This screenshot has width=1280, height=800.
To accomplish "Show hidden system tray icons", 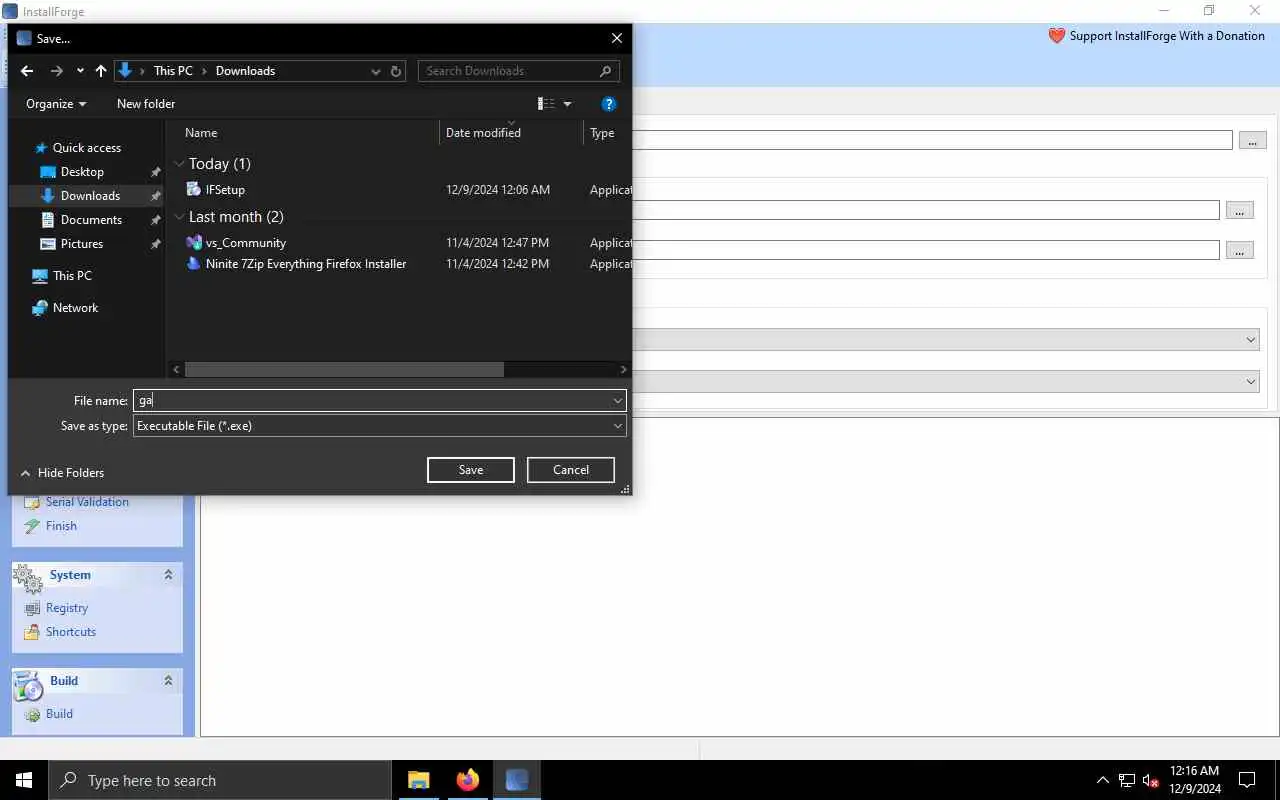I will [x=1103, y=780].
